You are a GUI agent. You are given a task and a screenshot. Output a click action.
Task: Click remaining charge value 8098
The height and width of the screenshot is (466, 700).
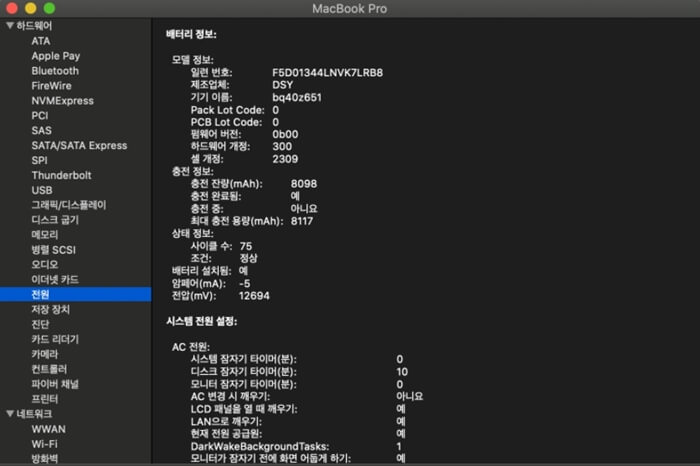coord(304,183)
